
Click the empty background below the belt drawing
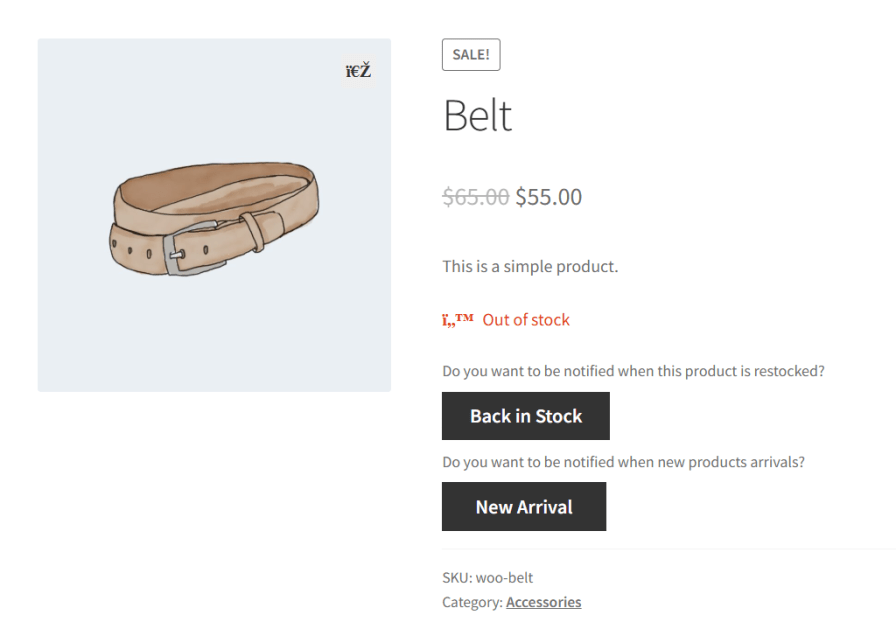[214, 340]
